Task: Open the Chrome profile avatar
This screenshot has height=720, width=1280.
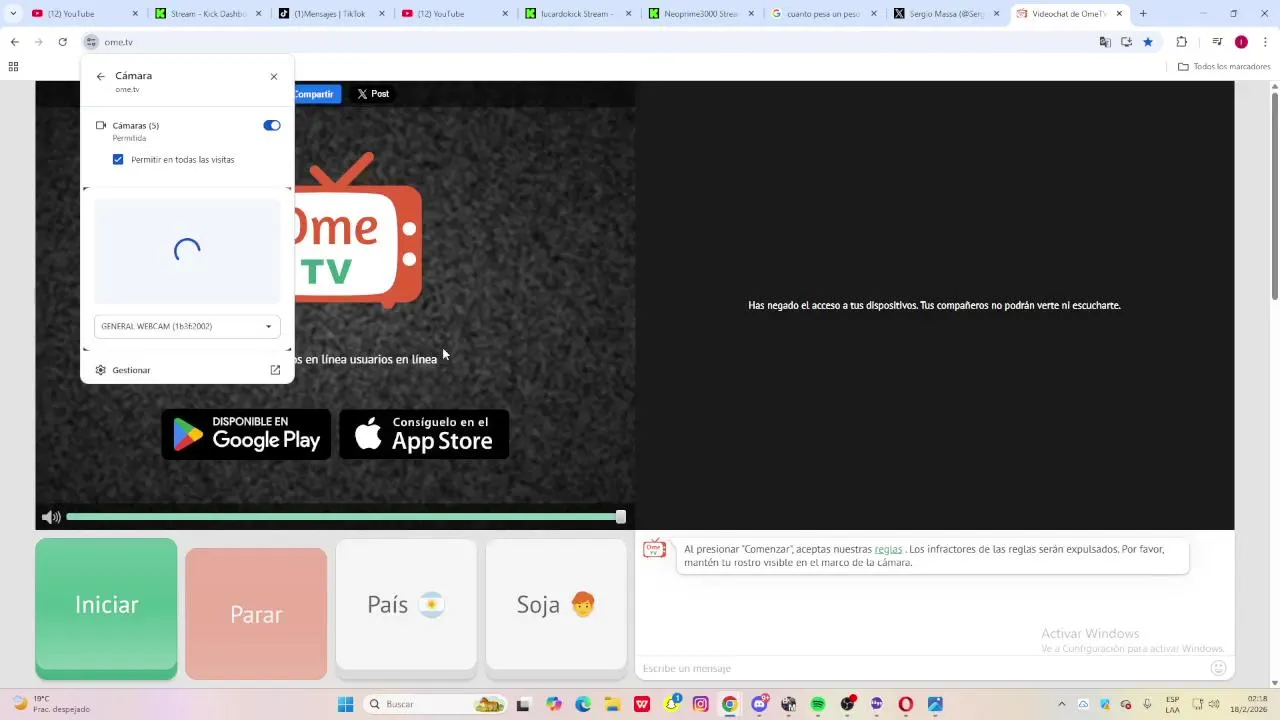Action: tap(1241, 42)
